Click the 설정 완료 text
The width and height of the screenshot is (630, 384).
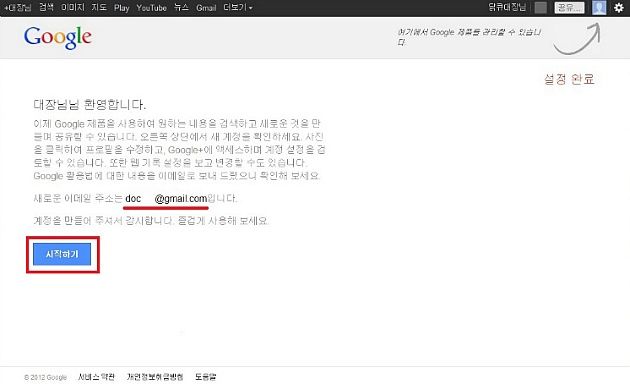click(569, 79)
